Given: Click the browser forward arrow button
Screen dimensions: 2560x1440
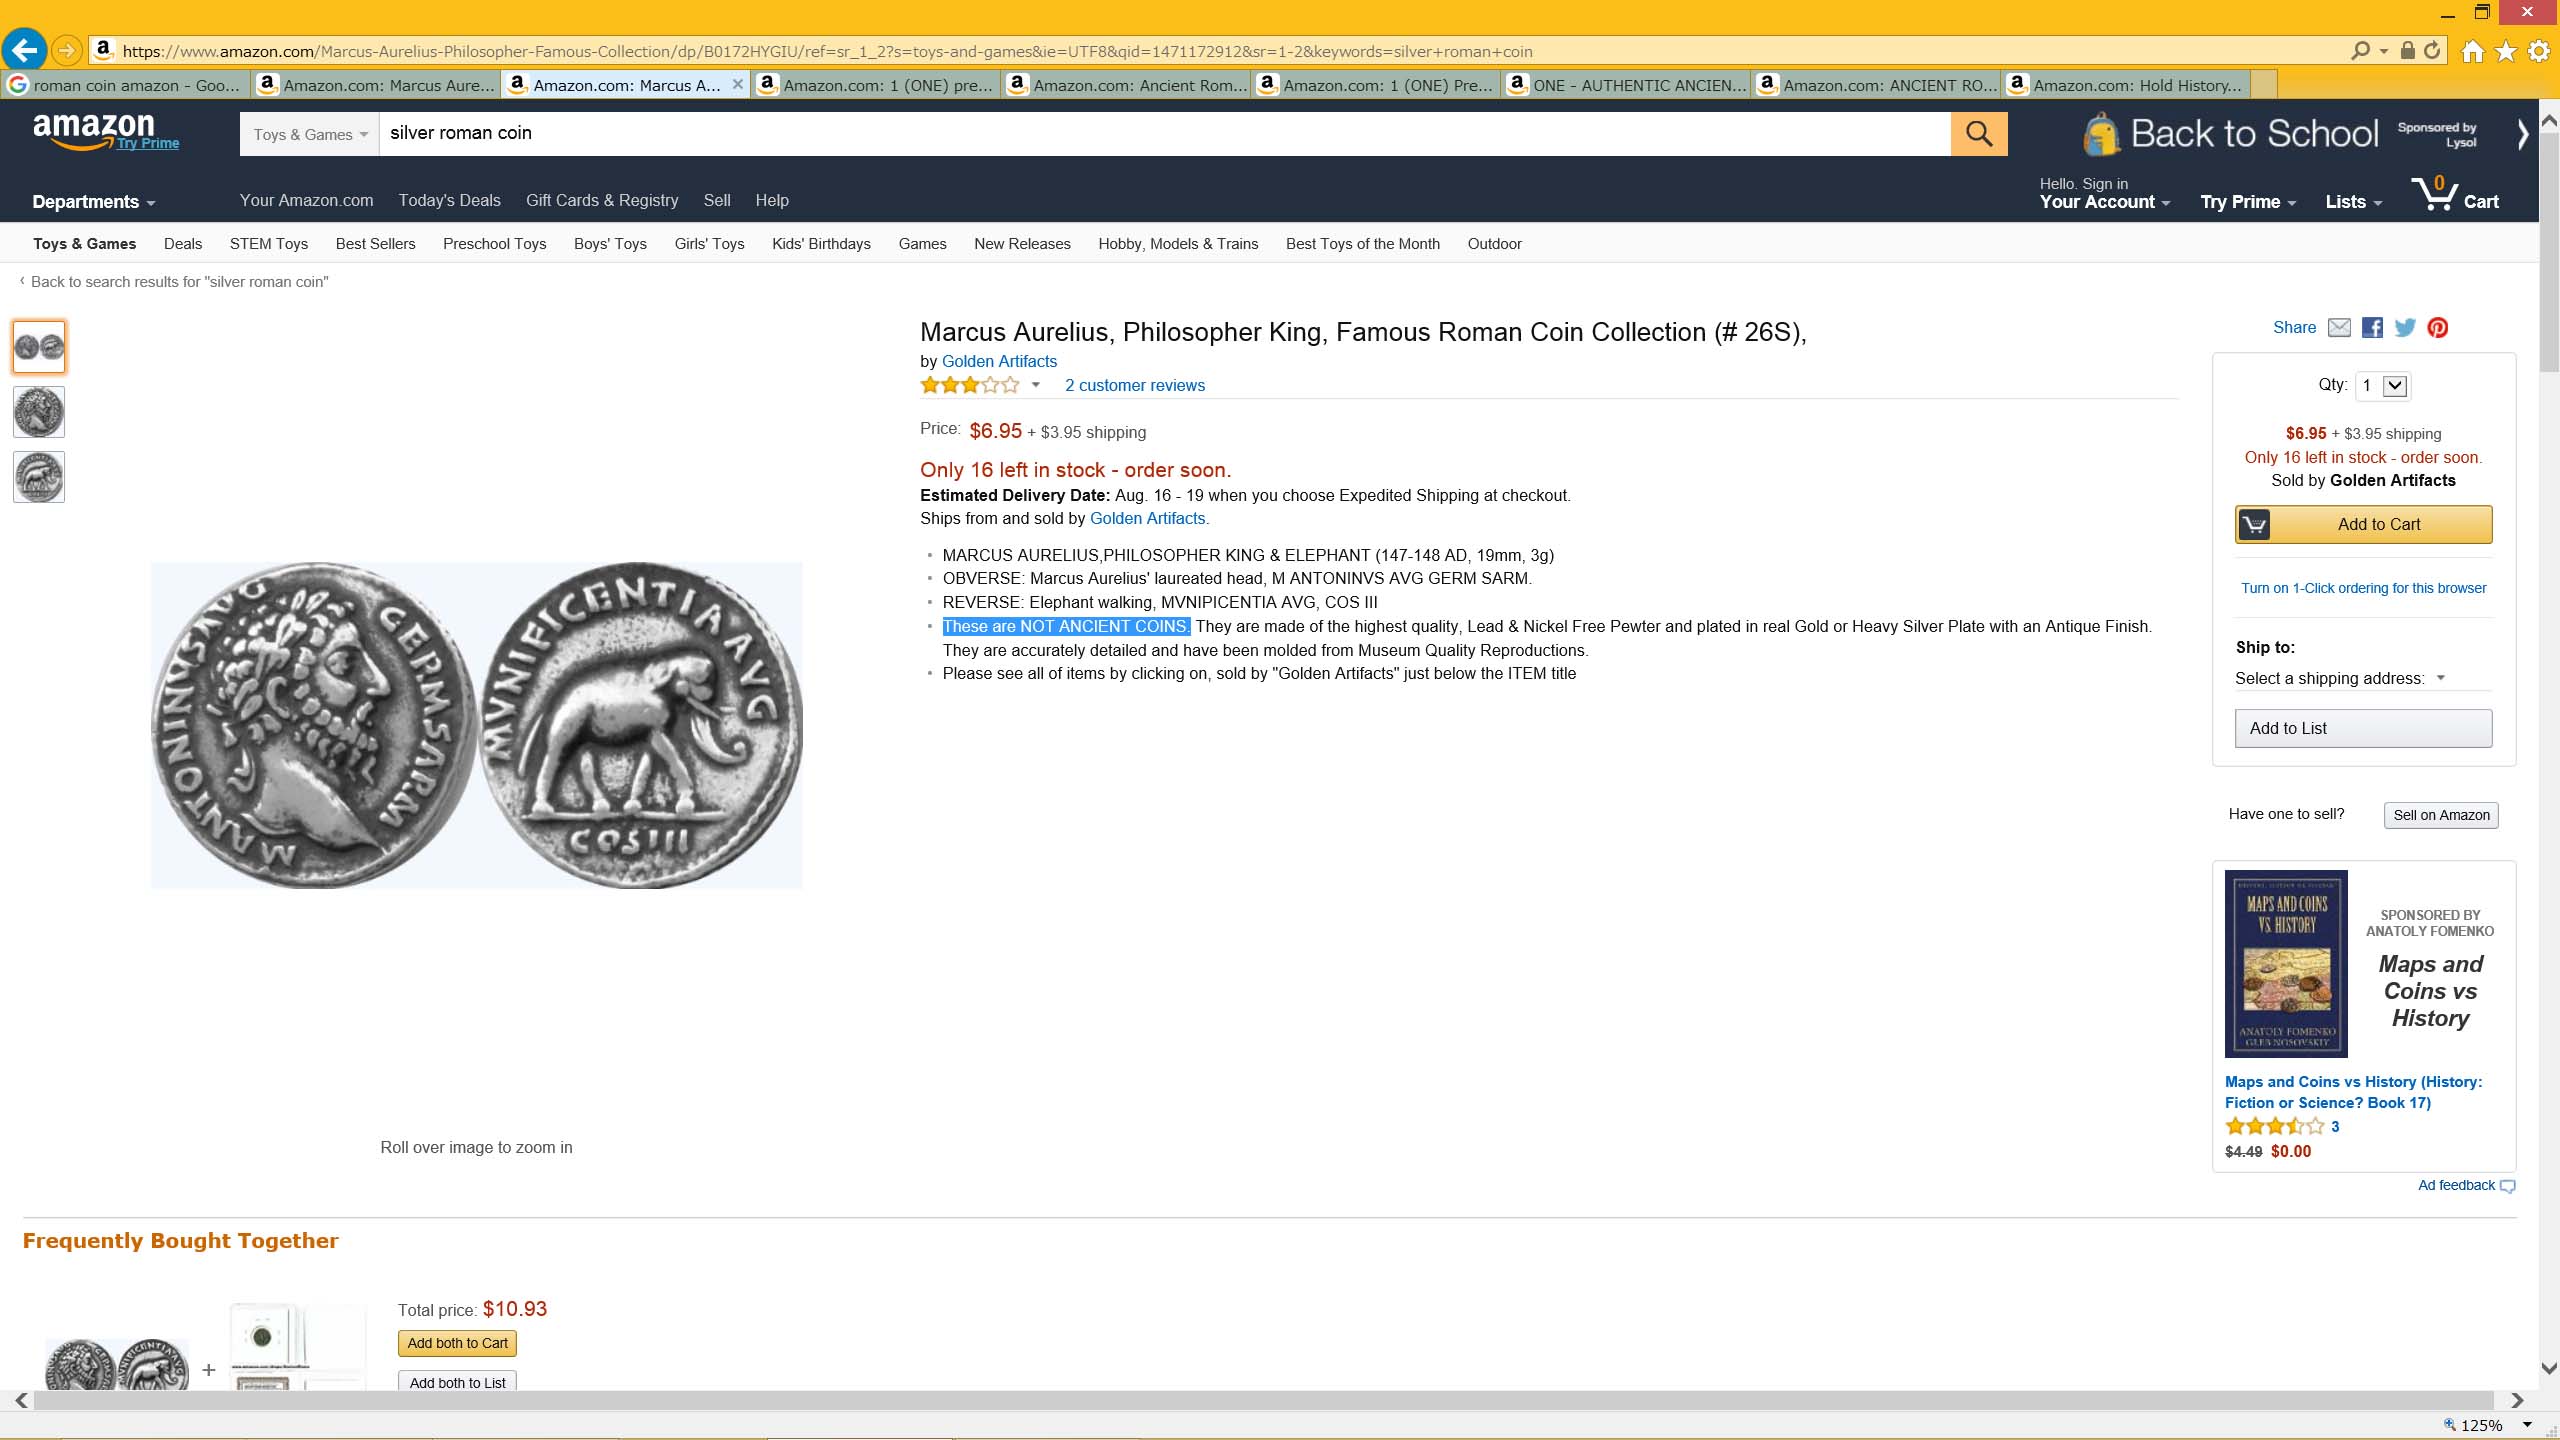Looking at the screenshot, I should [67, 50].
